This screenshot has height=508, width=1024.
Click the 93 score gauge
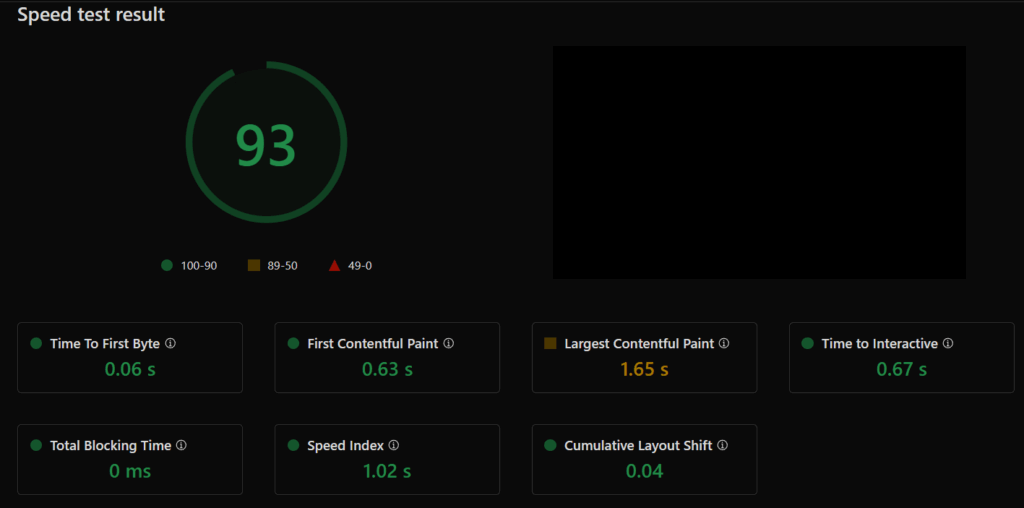click(266, 143)
